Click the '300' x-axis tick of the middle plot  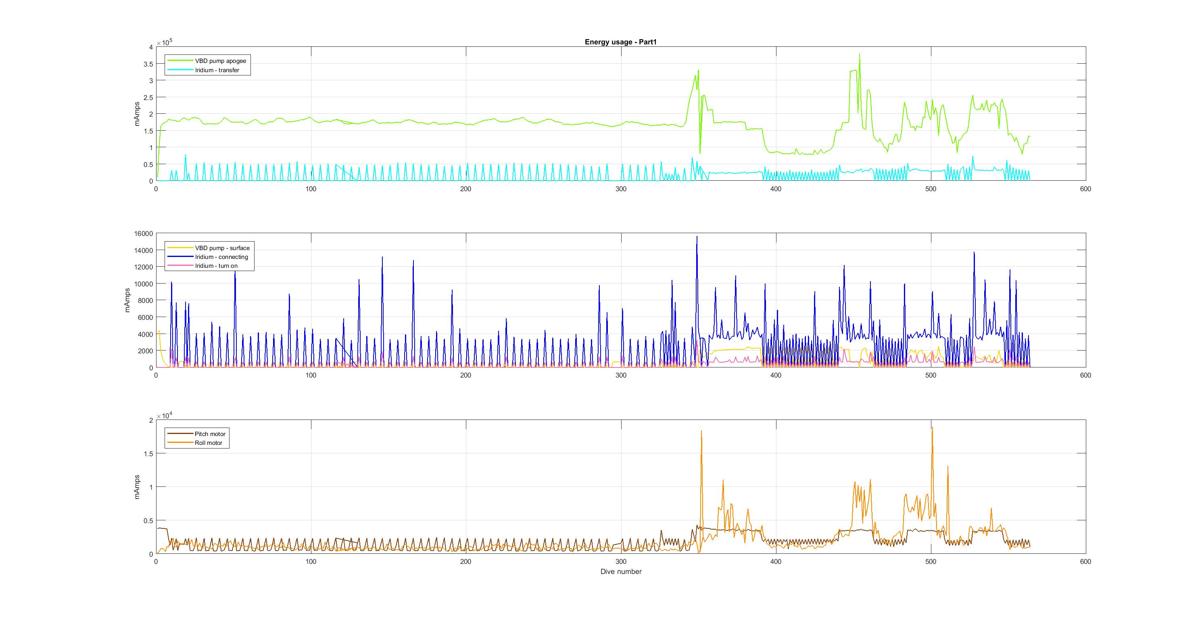coord(620,375)
